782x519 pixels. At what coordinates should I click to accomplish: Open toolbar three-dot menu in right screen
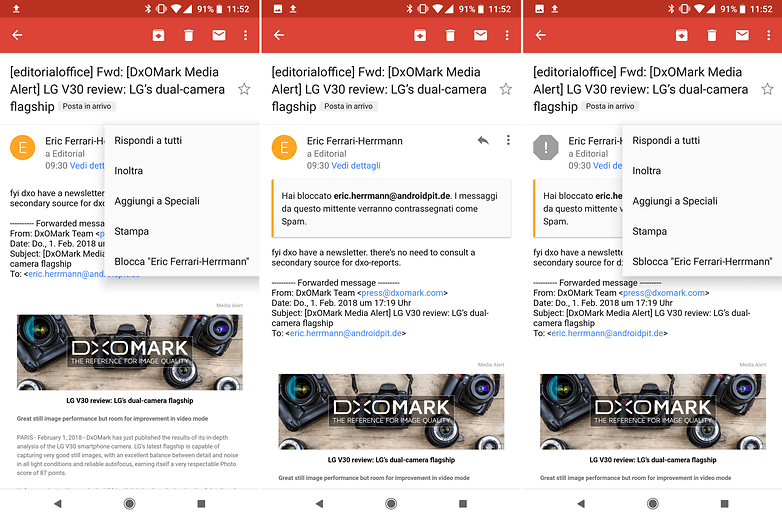point(769,35)
